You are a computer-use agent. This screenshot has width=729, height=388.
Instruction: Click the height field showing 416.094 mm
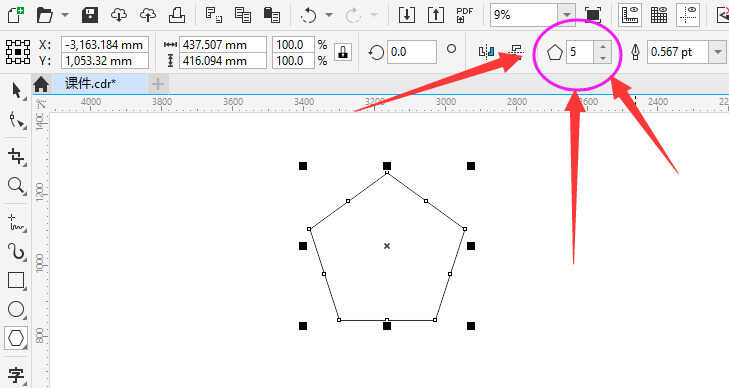point(223,61)
